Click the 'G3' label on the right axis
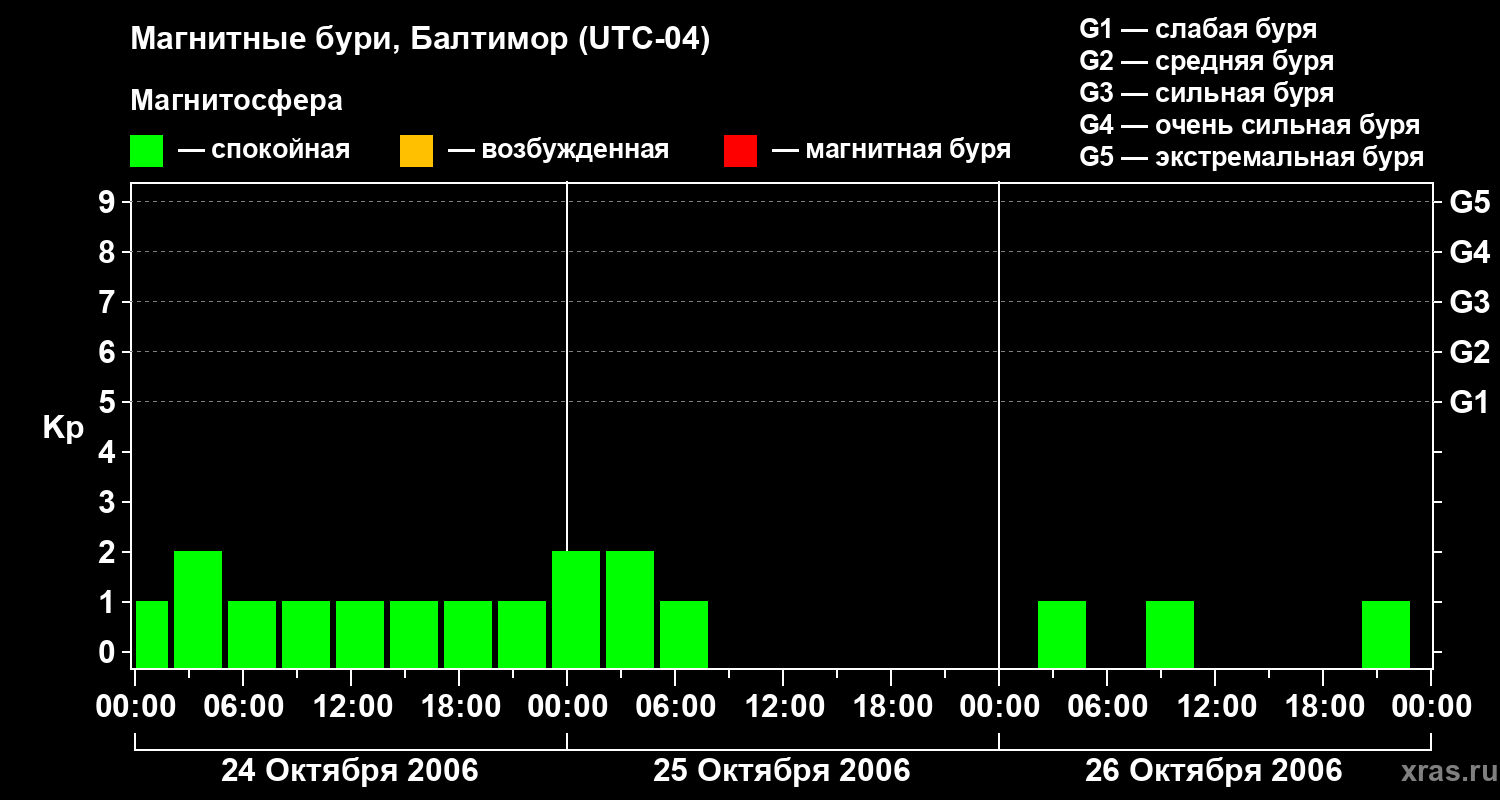The height and width of the screenshot is (800, 1500). coord(1469,302)
